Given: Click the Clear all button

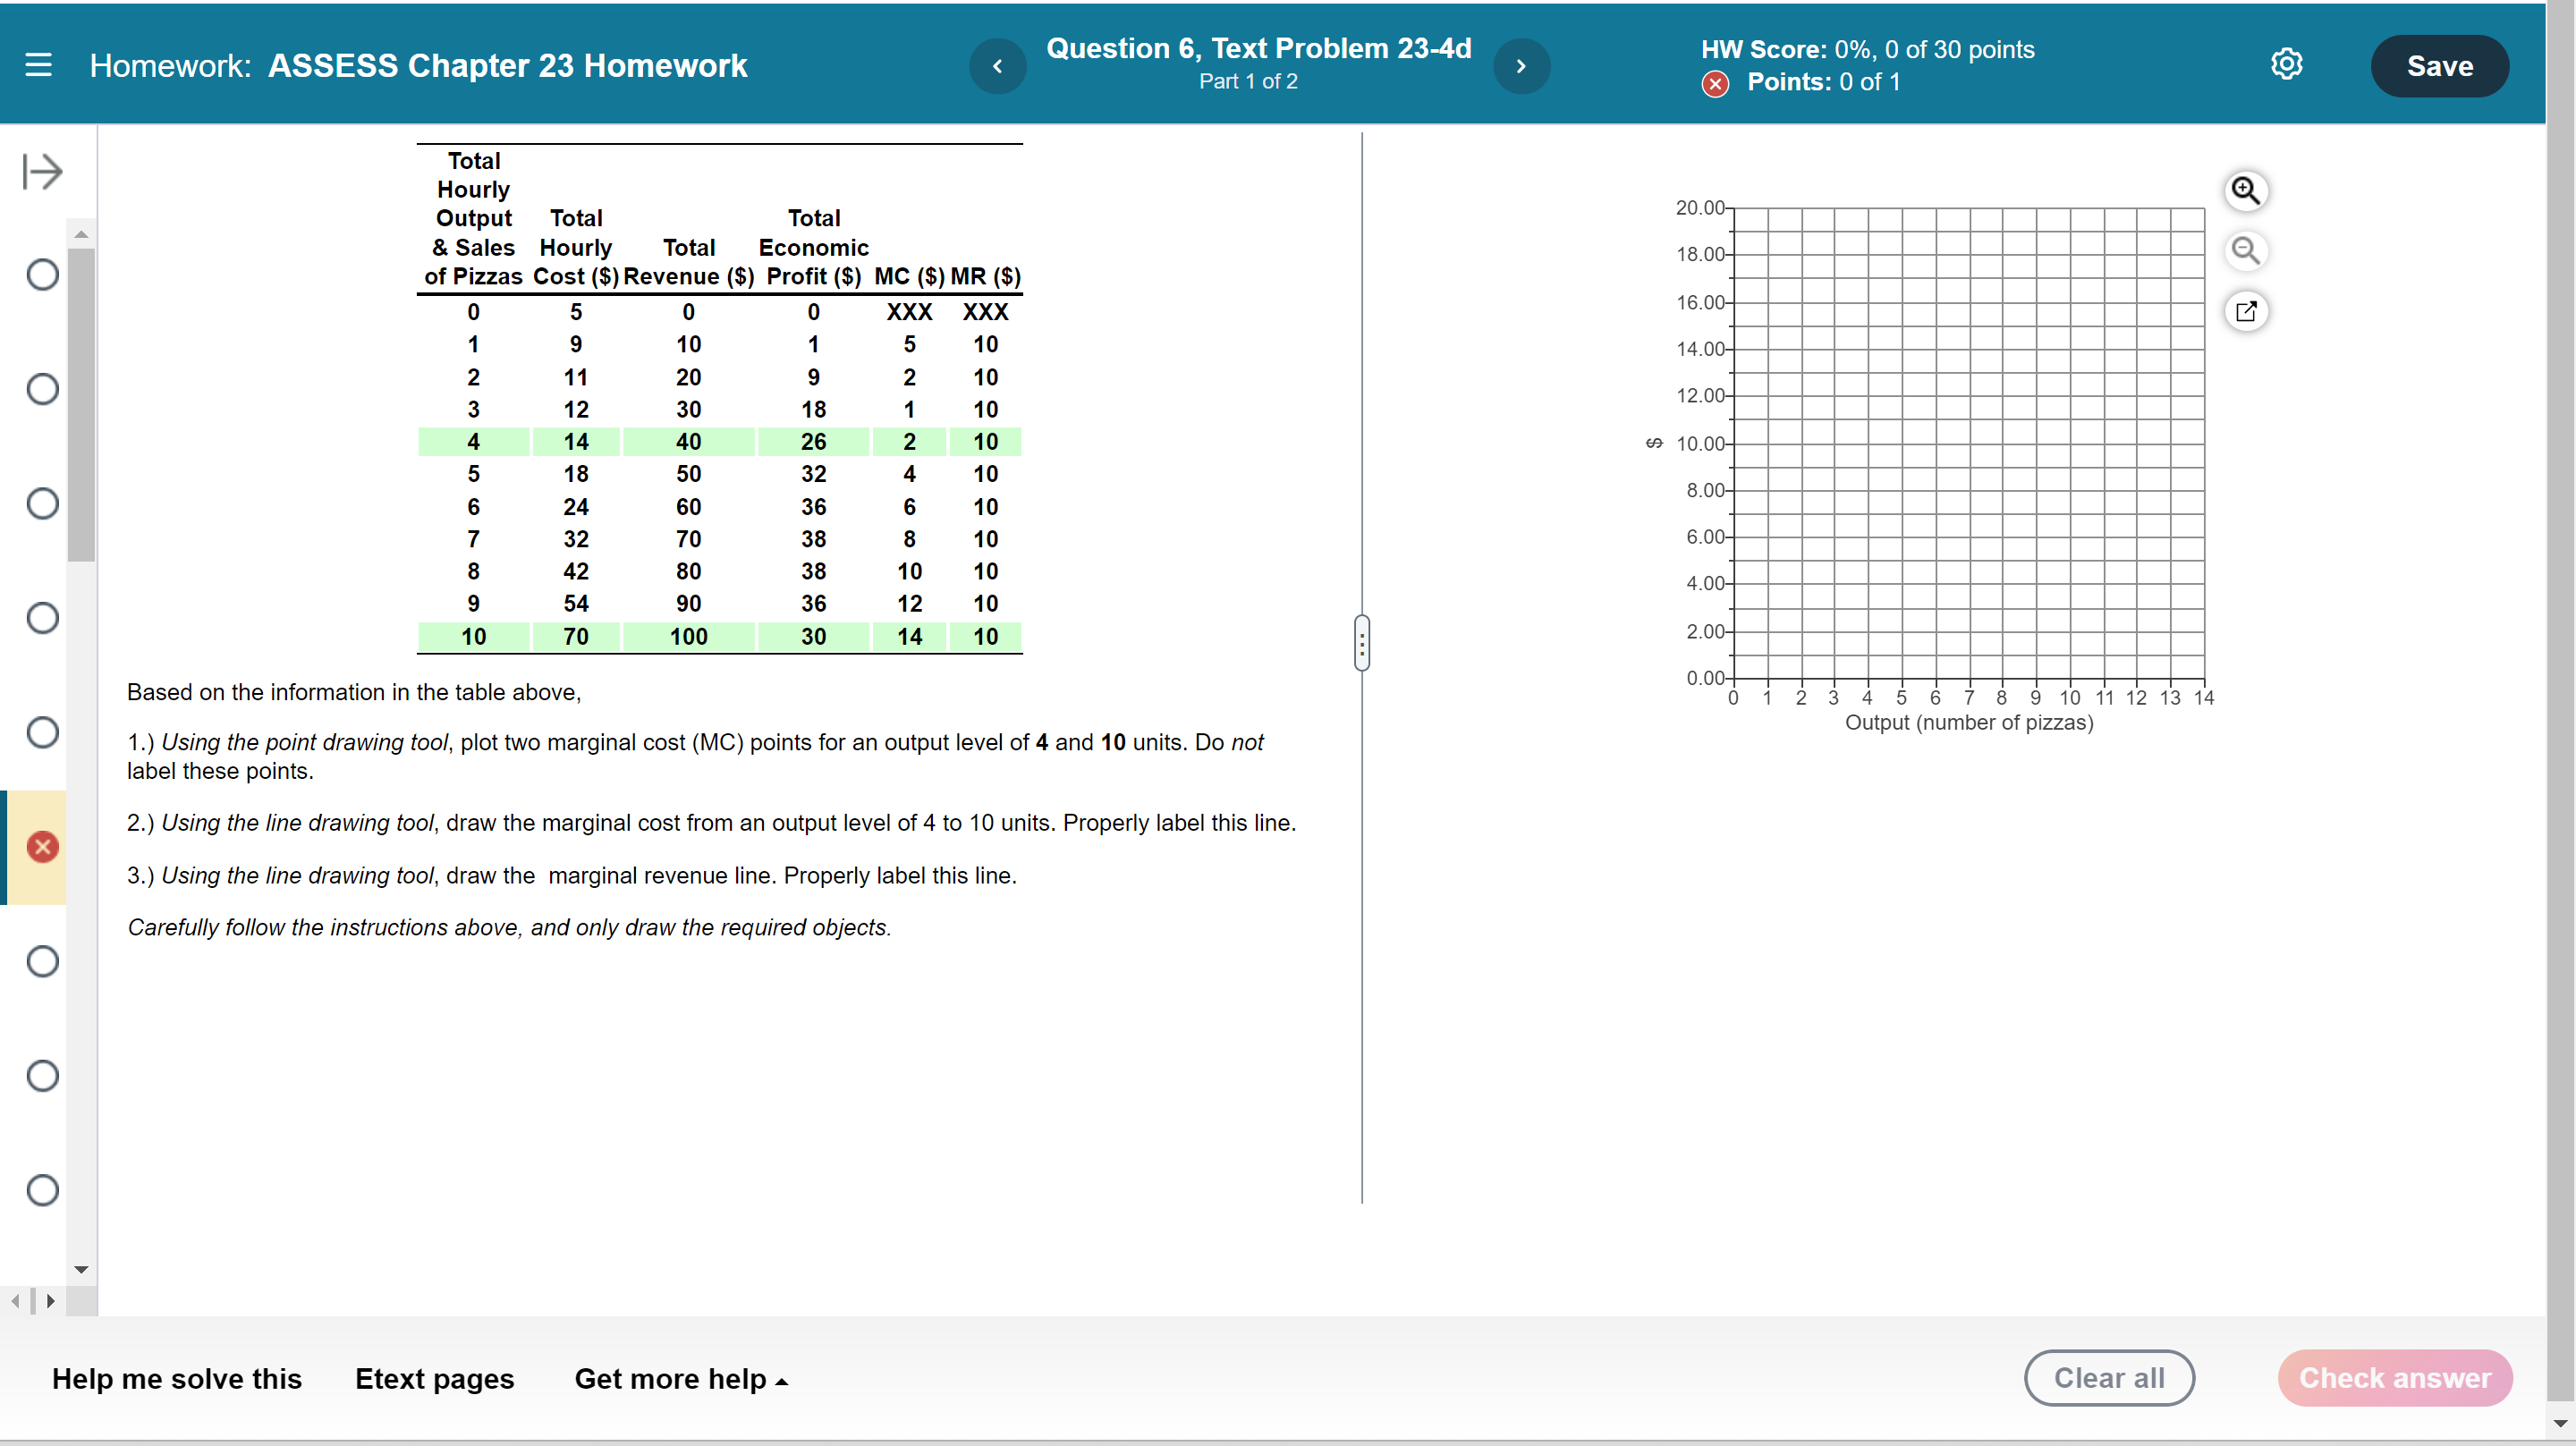Looking at the screenshot, I should coord(2108,1378).
